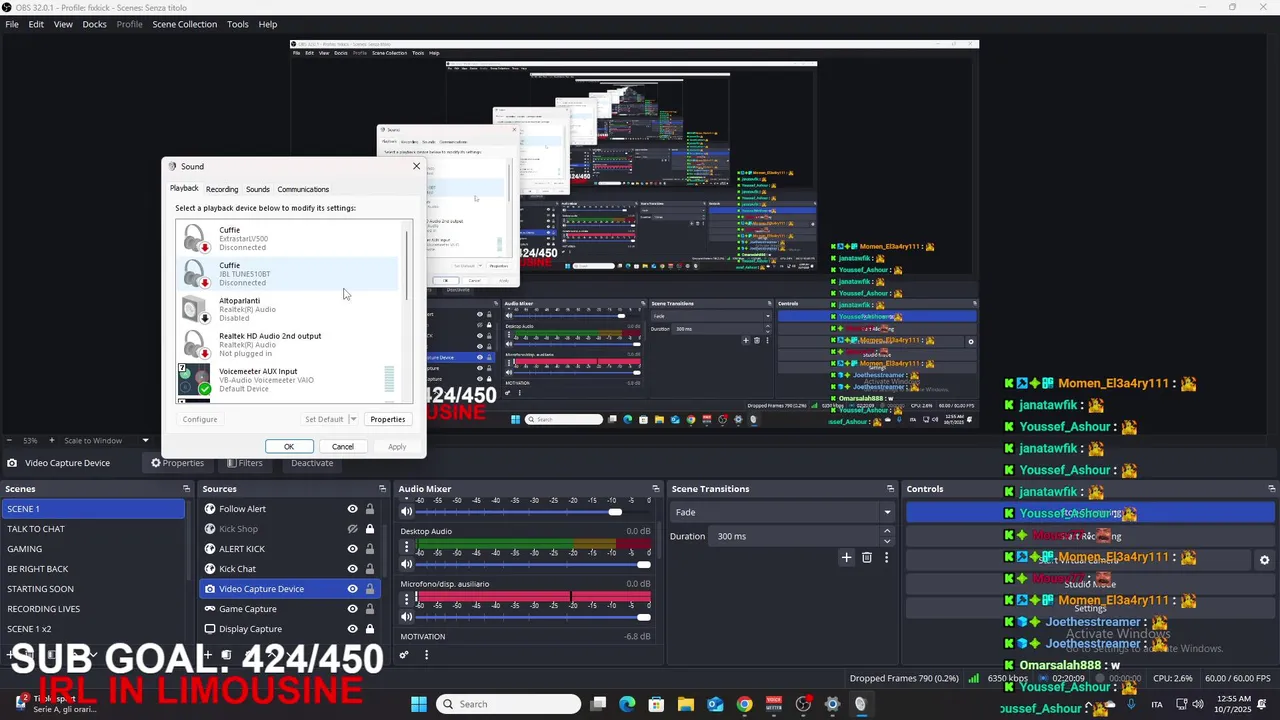Open Google Chrome from taskbar
Screen dimensions: 1280x720
point(744,704)
